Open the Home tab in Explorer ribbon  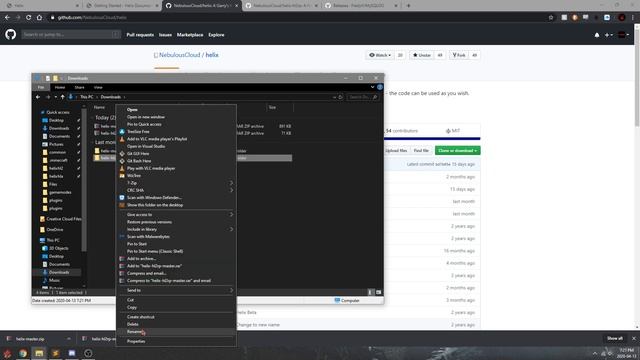pyautogui.click(x=60, y=87)
